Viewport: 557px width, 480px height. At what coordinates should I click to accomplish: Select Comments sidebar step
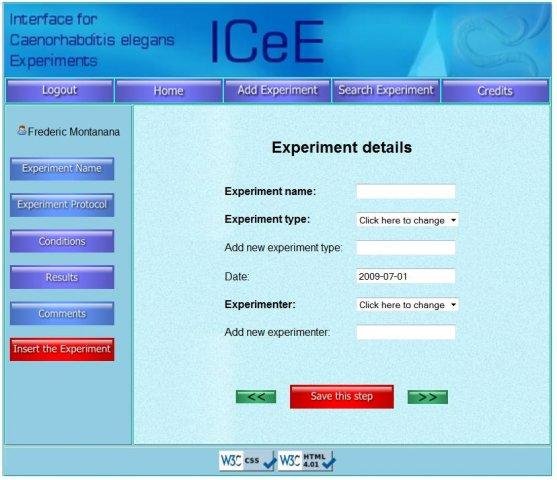[62, 313]
